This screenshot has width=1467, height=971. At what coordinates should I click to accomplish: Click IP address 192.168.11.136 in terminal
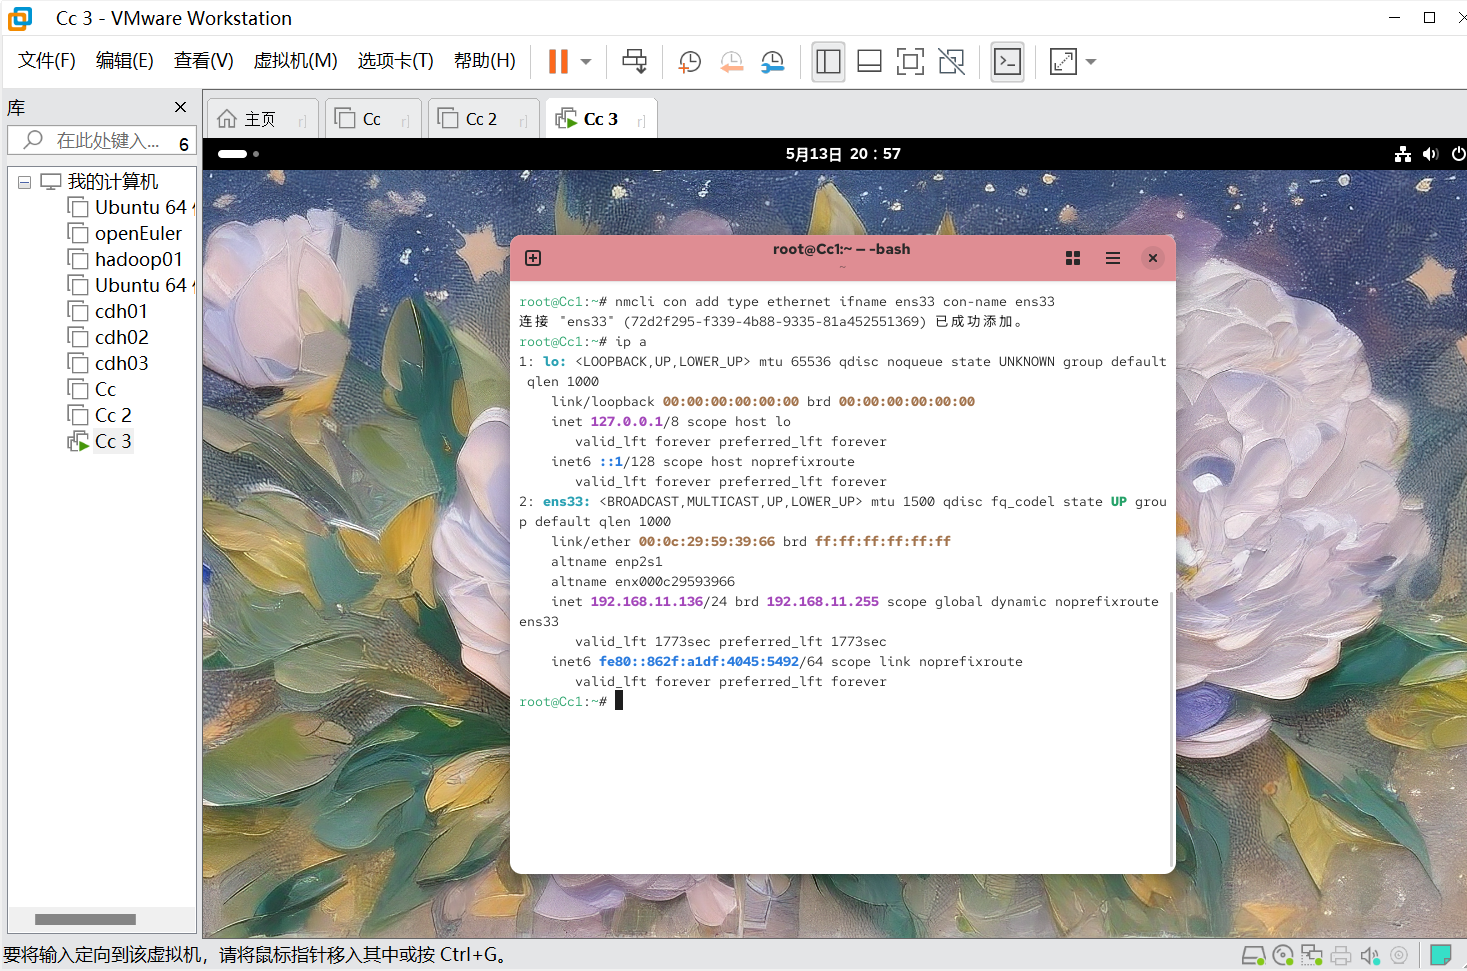point(647,602)
